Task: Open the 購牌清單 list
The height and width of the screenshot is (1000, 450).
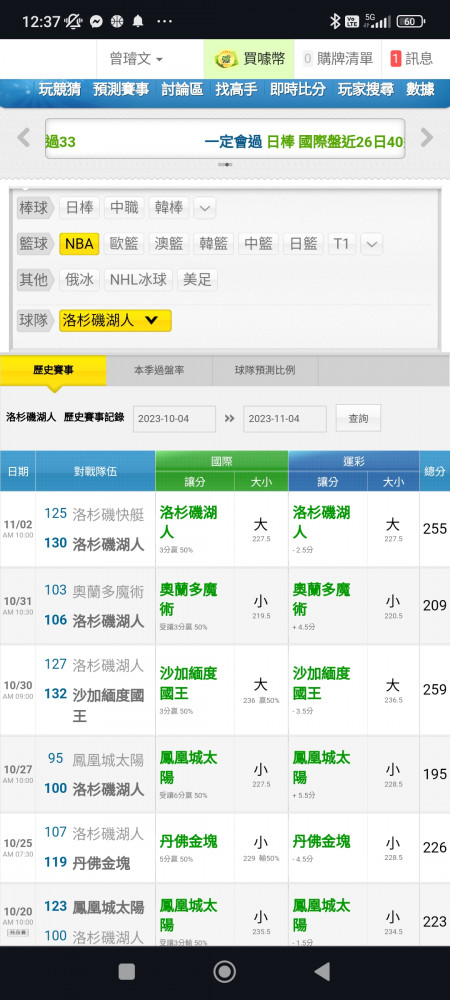Action: pyautogui.click(x=338, y=59)
